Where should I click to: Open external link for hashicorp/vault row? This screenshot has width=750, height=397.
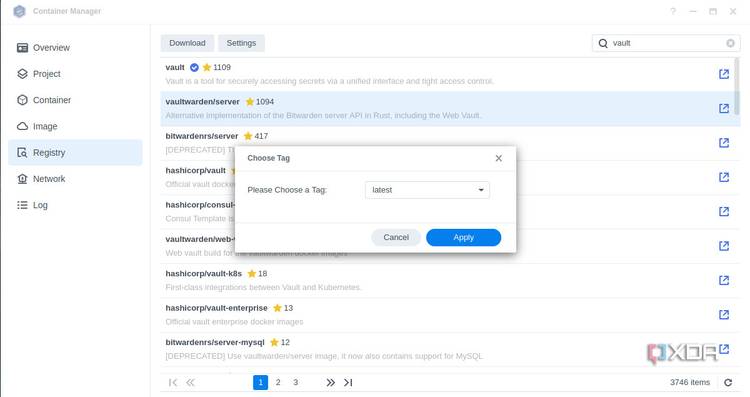(x=724, y=177)
